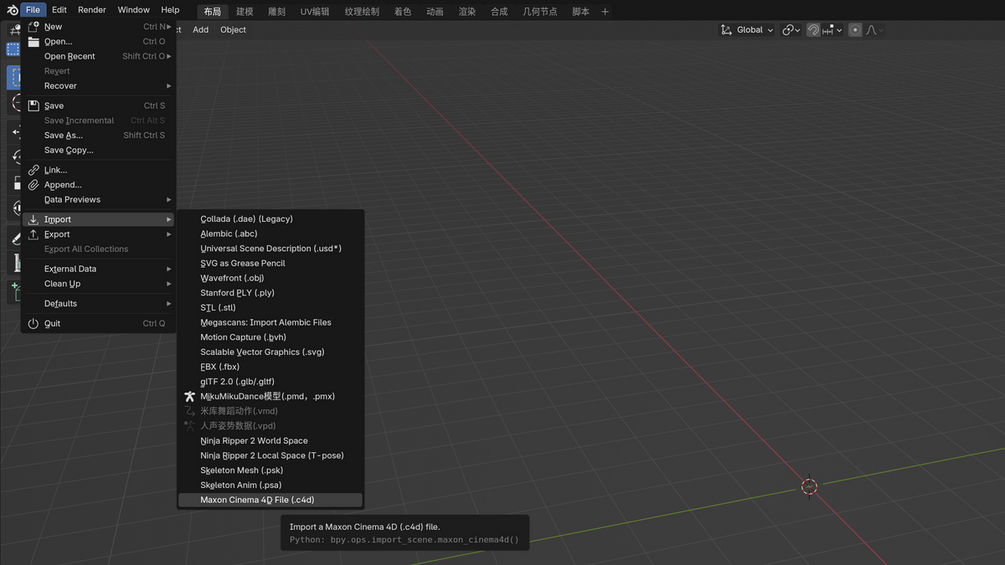
Task: Switch to the 几何节点 workspace tab
Action: click(540, 12)
